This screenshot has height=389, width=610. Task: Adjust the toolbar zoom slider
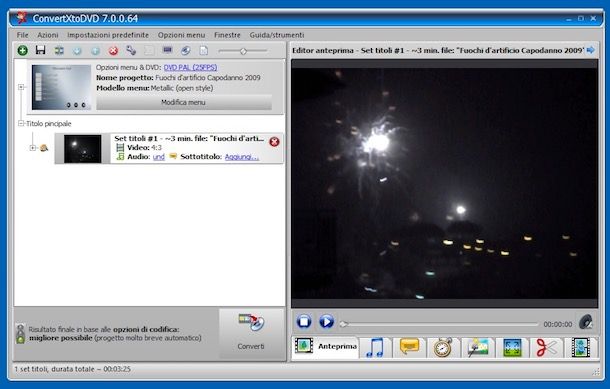[x=243, y=51]
